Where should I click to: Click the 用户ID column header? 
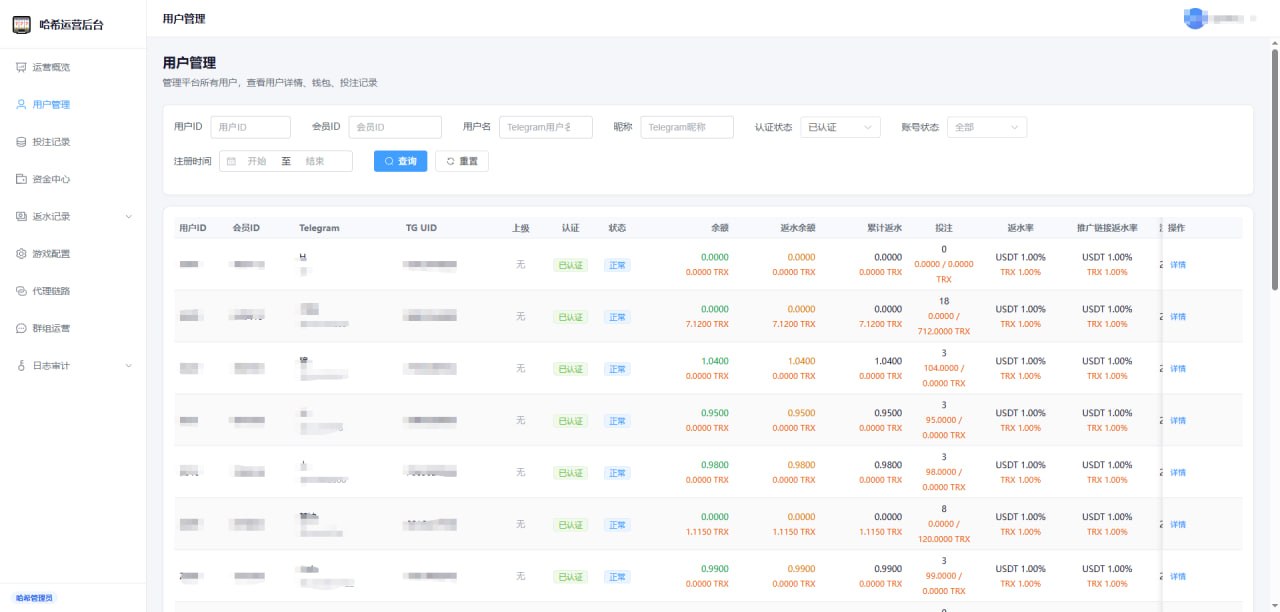193,228
